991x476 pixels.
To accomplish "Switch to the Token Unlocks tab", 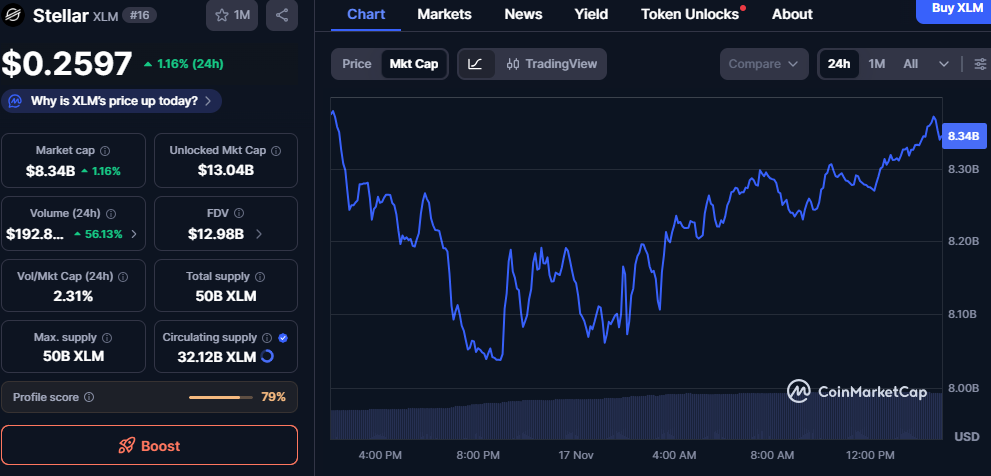I will (x=690, y=14).
